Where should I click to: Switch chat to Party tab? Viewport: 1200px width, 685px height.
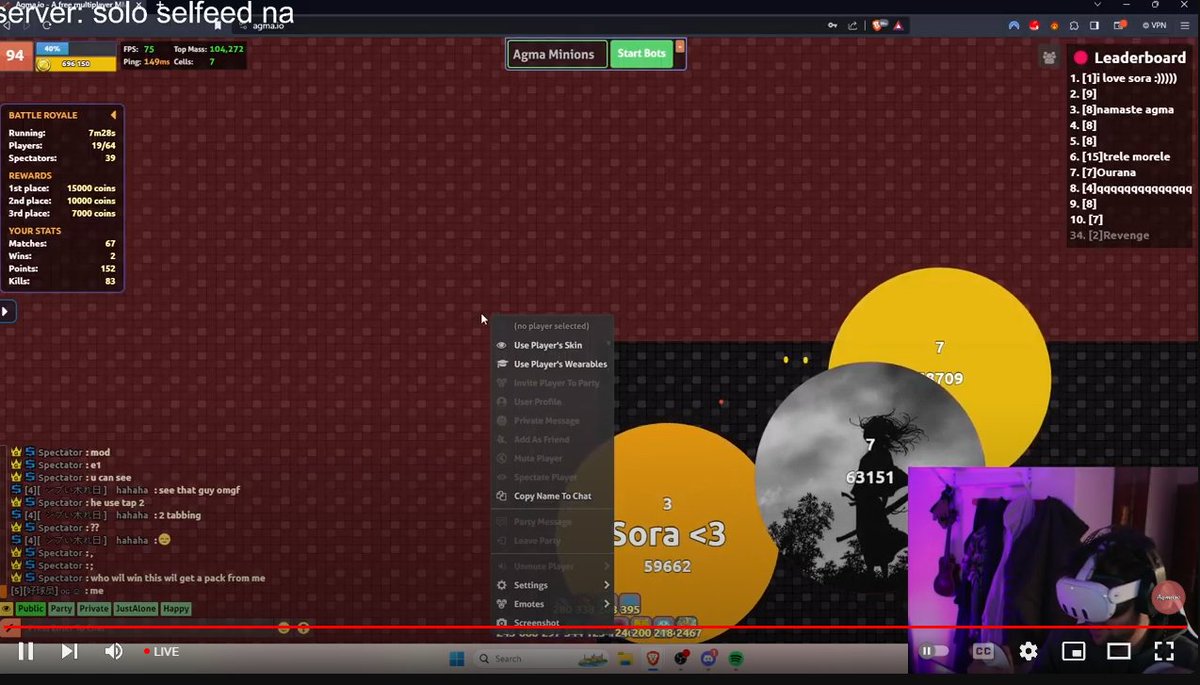pos(61,608)
